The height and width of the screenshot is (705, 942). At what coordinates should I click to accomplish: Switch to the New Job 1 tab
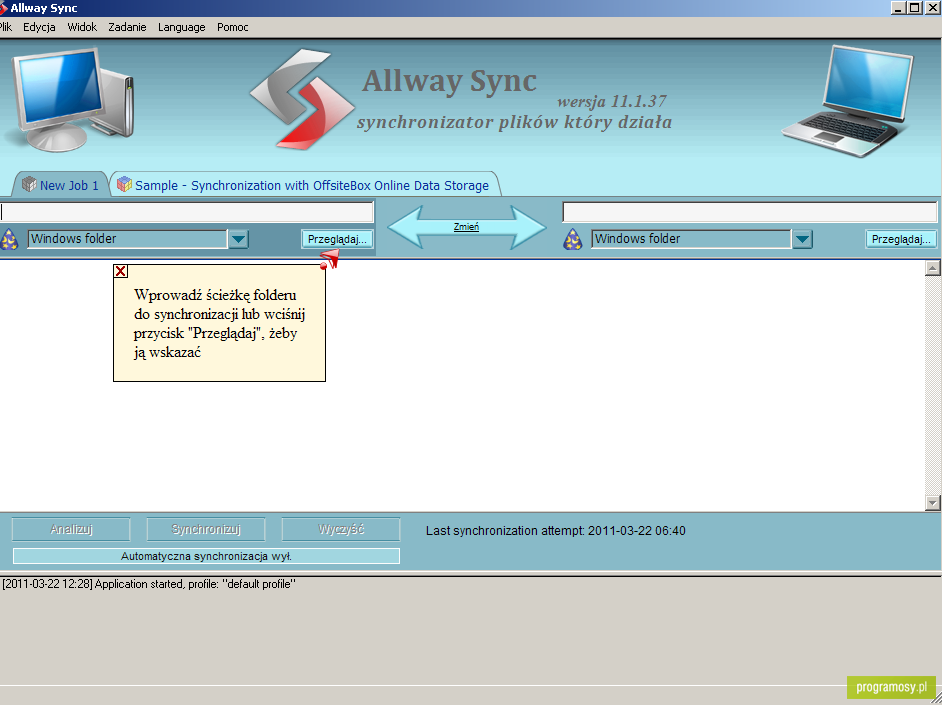61,185
